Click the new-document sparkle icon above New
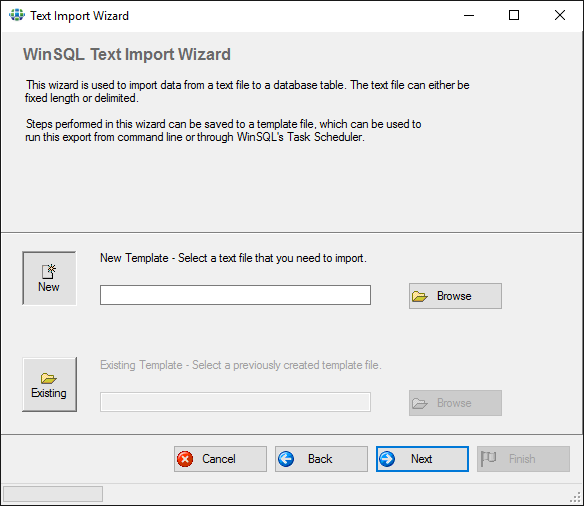Image resolution: width=584 pixels, height=506 pixels. (x=49, y=271)
